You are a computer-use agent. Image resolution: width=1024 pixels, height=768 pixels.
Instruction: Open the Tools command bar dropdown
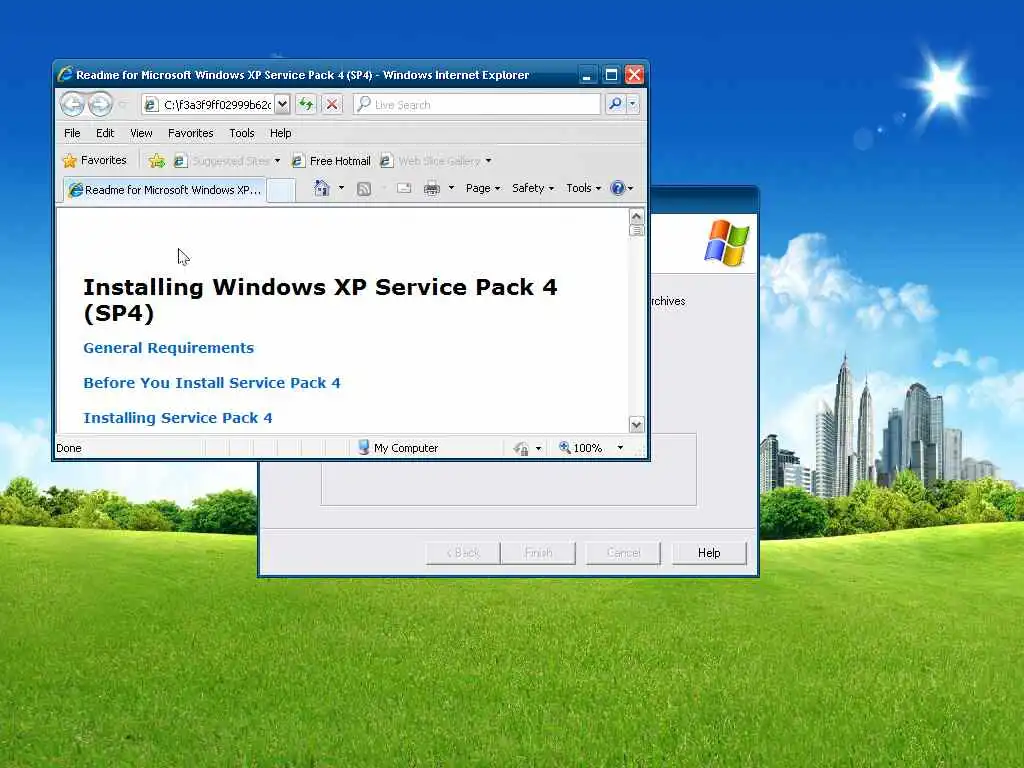(x=583, y=189)
